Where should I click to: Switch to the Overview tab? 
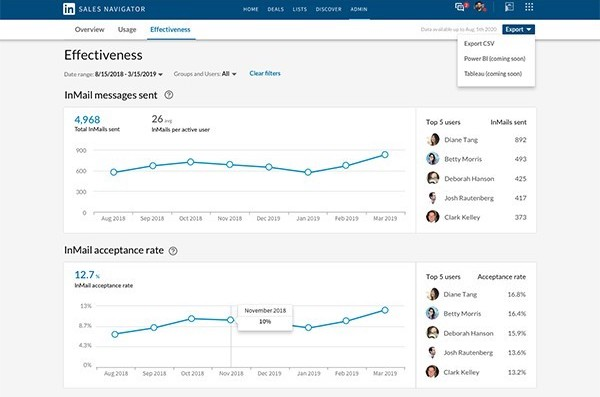pyautogui.click(x=90, y=29)
